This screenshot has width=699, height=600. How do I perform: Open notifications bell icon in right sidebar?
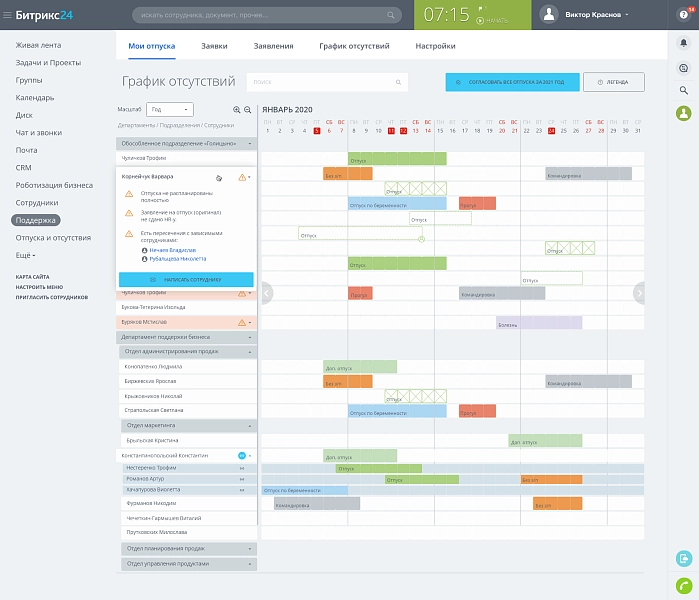pos(683,43)
